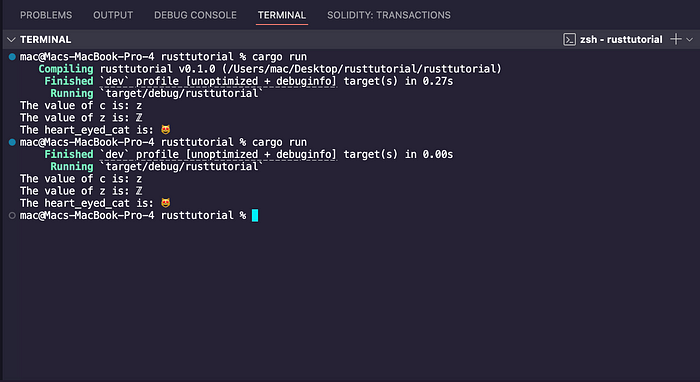Image resolution: width=700 pixels, height=382 pixels.
Task: Click the cyan terminal cursor block
Action: pos(255,216)
